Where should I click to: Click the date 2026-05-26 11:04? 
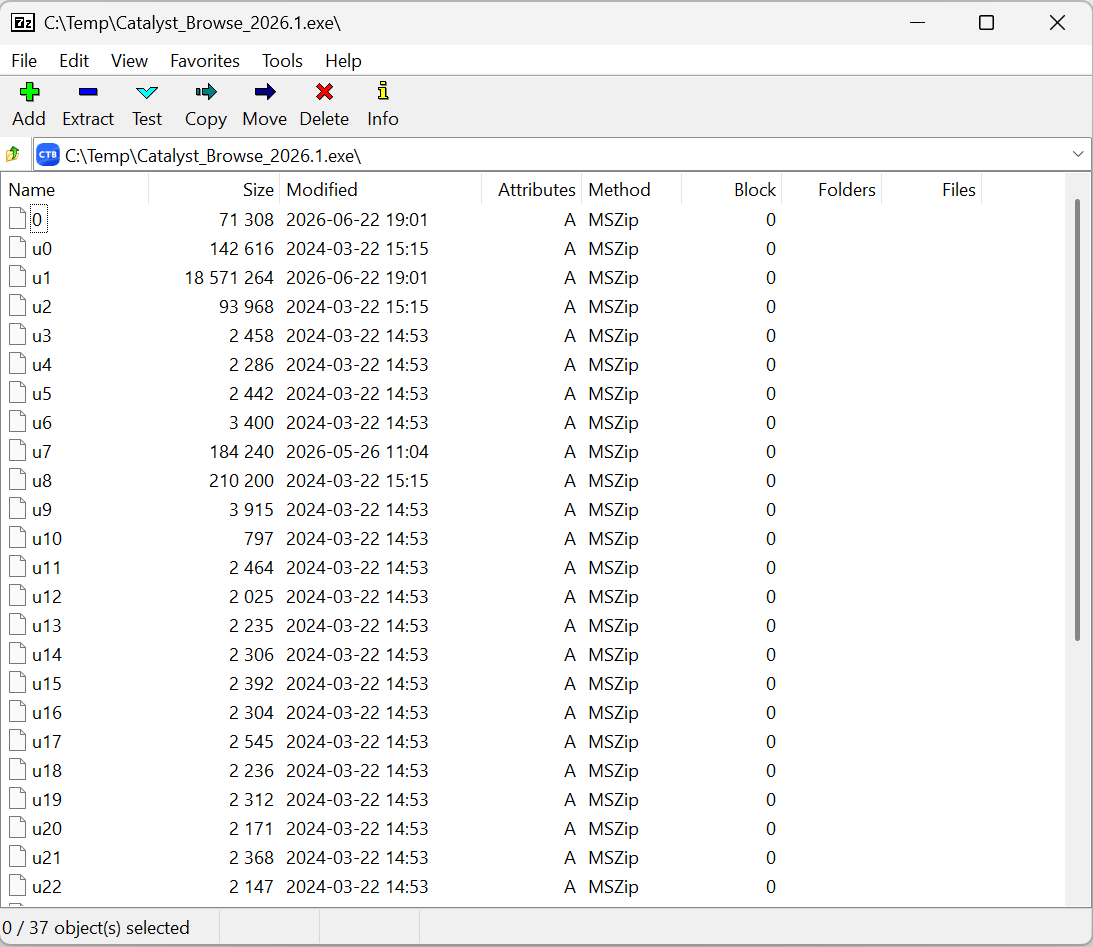357,452
